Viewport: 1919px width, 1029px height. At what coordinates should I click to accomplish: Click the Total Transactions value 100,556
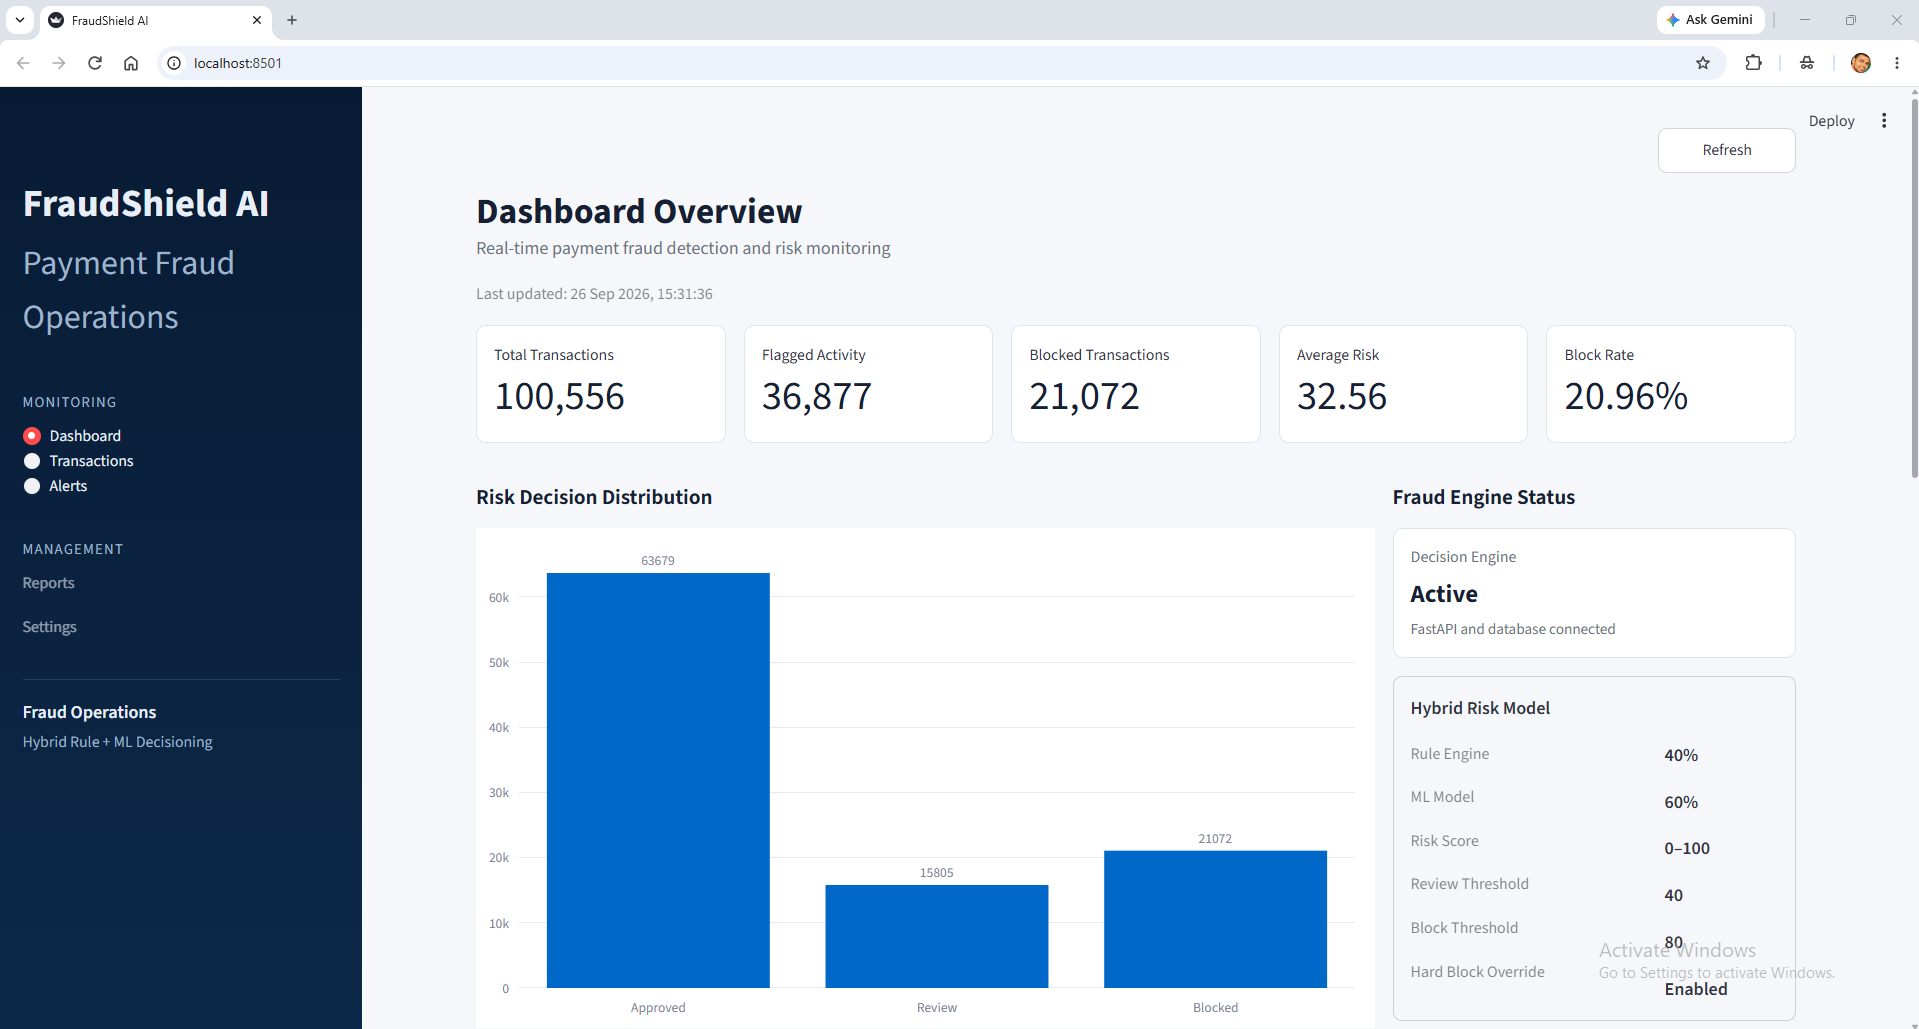click(559, 397)
